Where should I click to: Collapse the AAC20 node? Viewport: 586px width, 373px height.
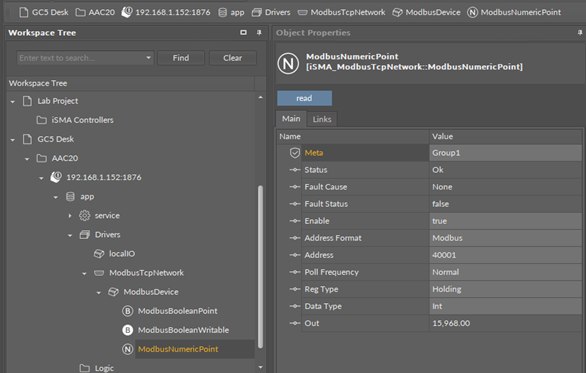pyautogui.click(x=27, y=158)
